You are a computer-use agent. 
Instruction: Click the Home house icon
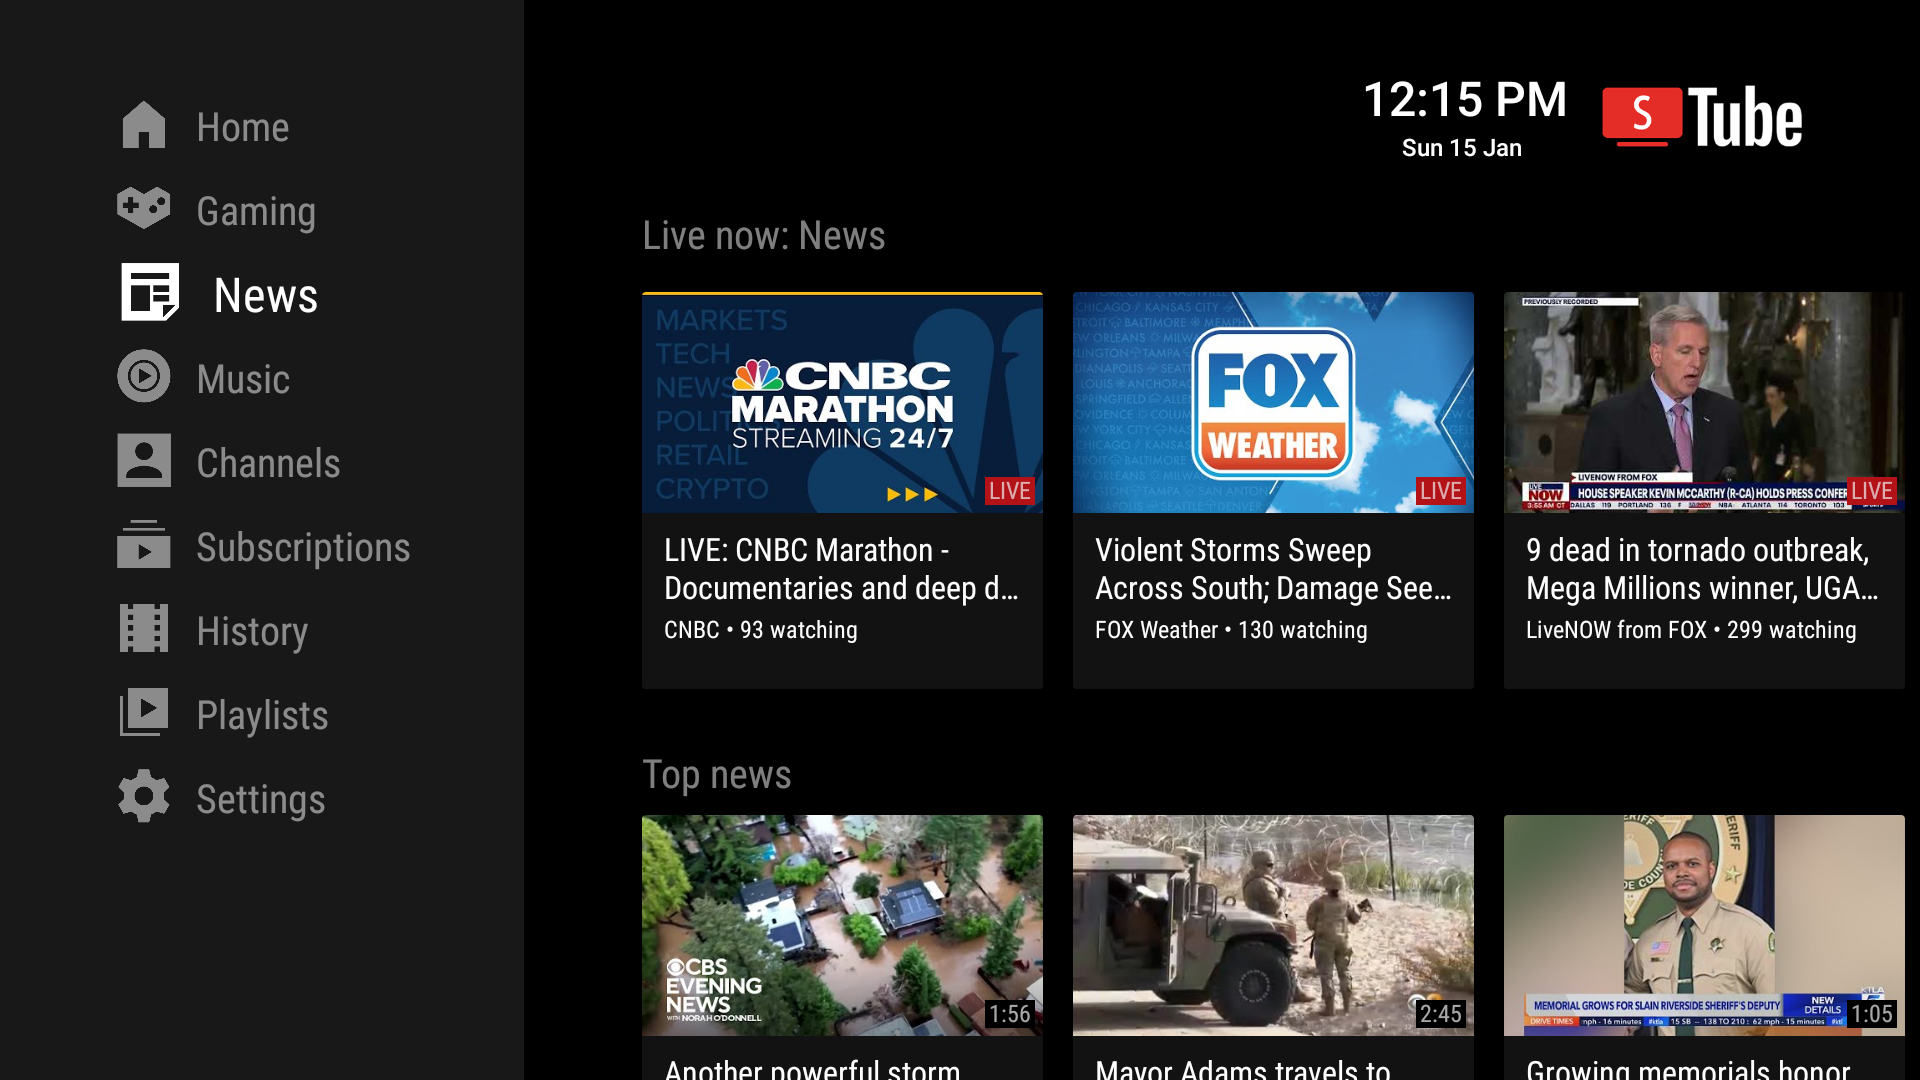tap(143, 125)
